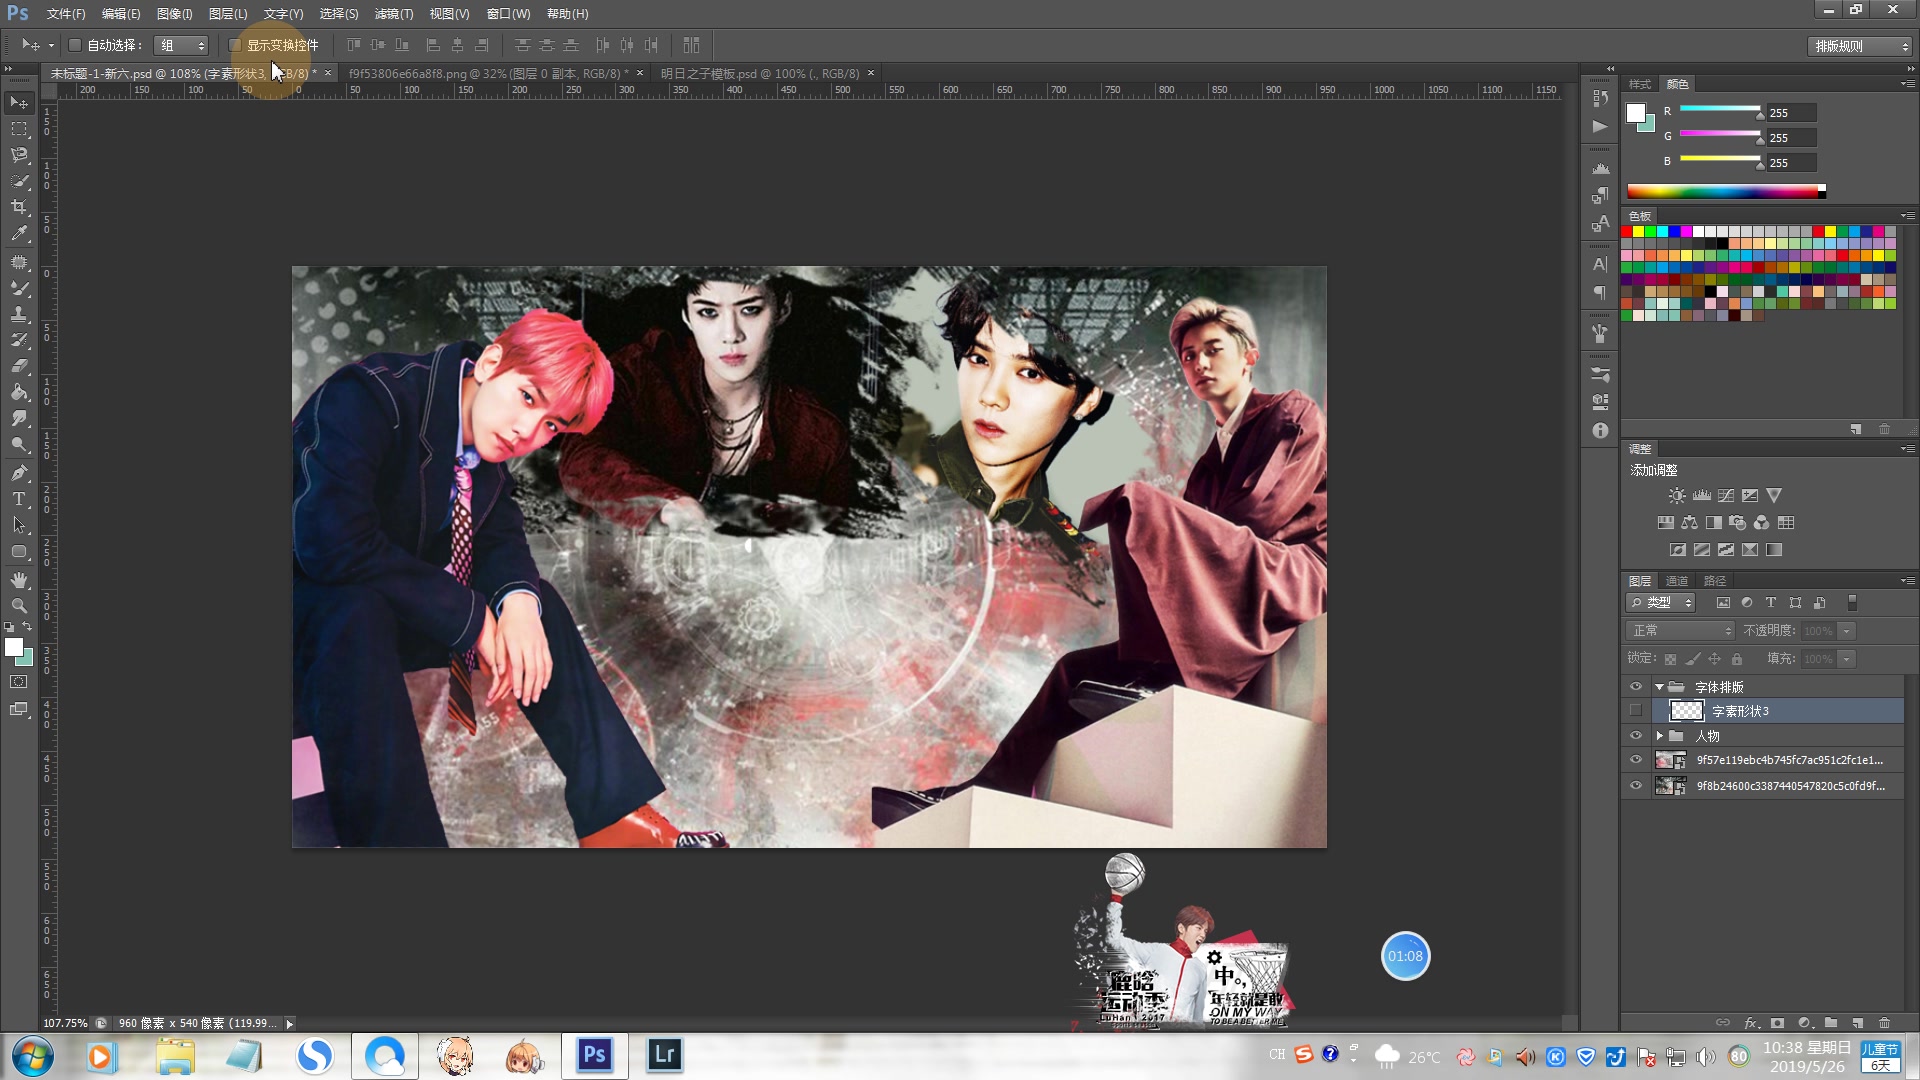Click the color spectrum ramp bar
This screenshot has height=1080, width=1920.
pos(1725,192)
